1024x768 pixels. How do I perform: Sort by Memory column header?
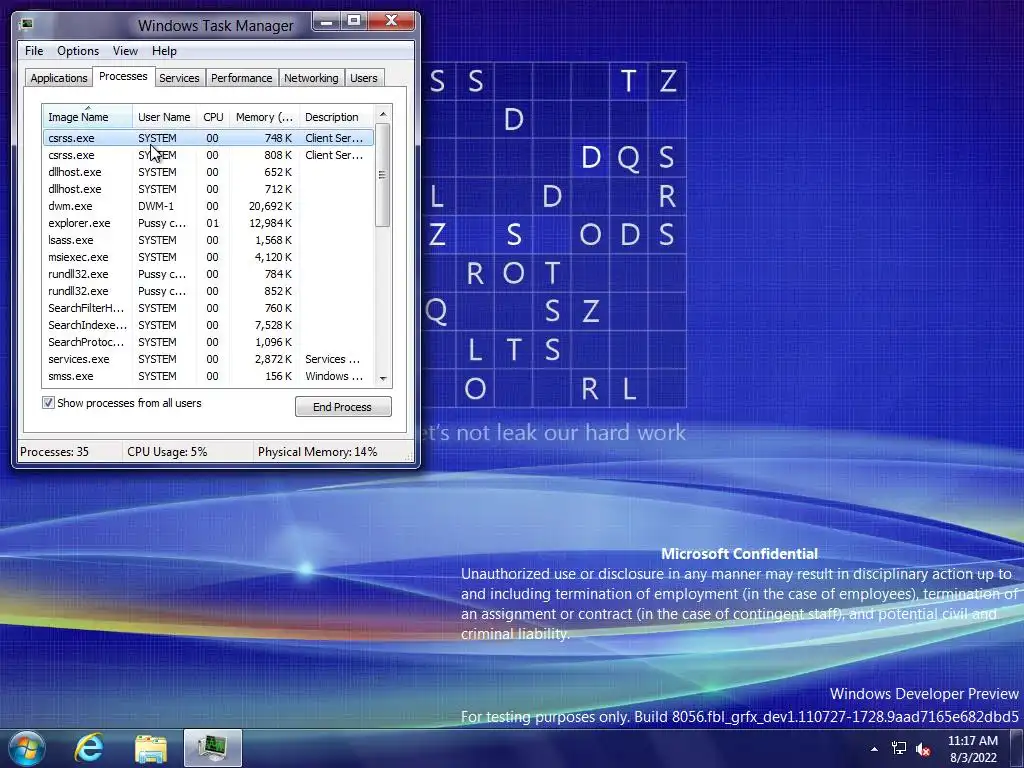pyautogui.click(x=264, y=117)
